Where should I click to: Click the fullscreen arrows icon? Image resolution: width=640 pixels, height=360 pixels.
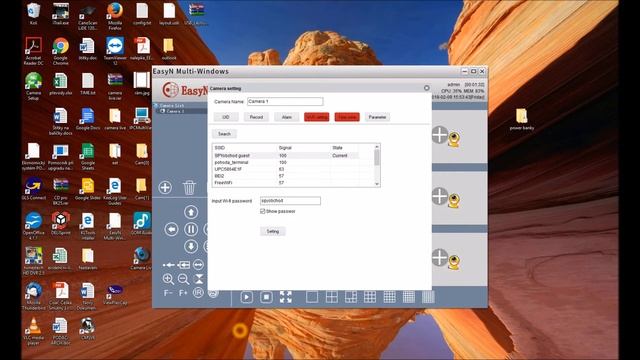click(x=286, y=297)
